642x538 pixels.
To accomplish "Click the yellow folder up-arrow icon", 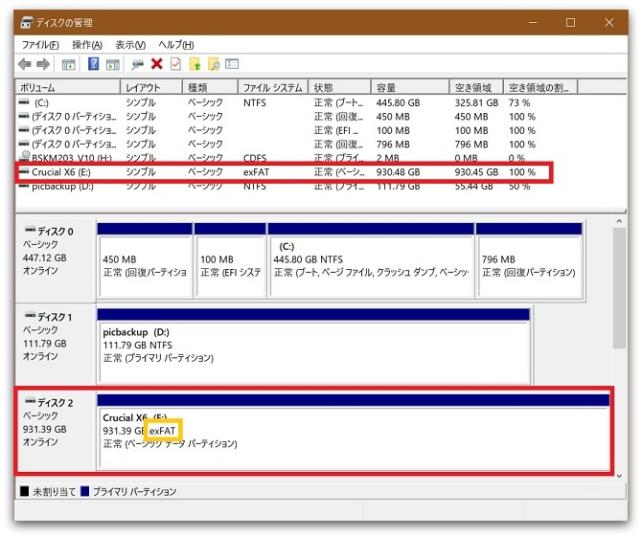I will (x=195, y=64).
